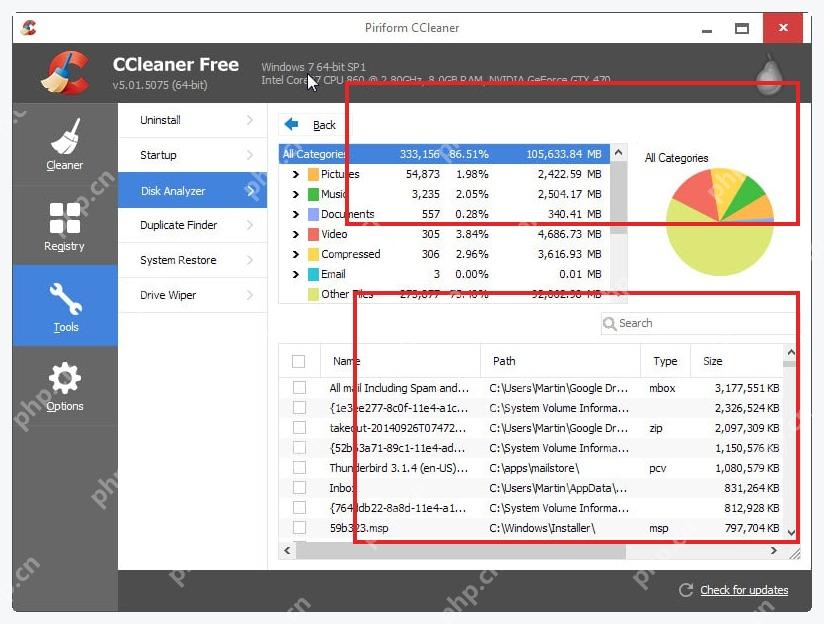824x624 pixels.
Task: Open the Registry section in sidebar
Action: coord(64,226)
